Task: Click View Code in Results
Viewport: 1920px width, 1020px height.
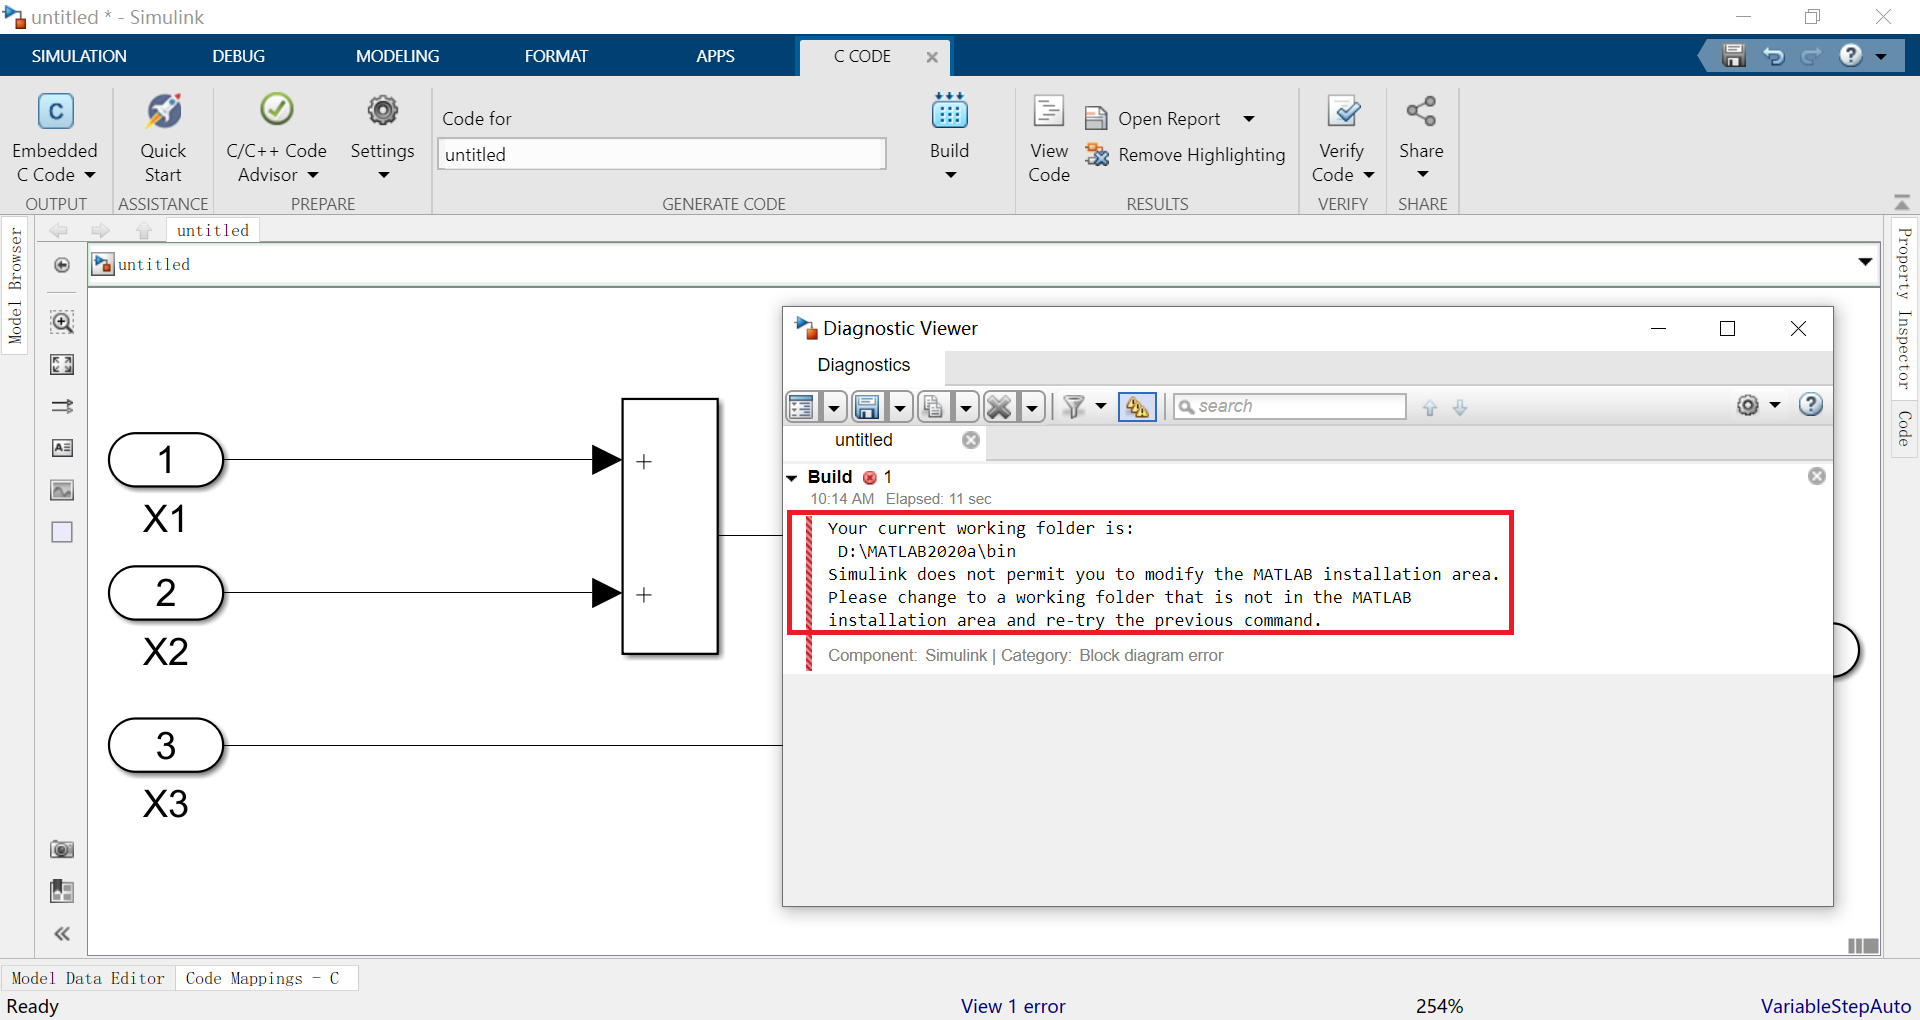Action: (1048, 138)
